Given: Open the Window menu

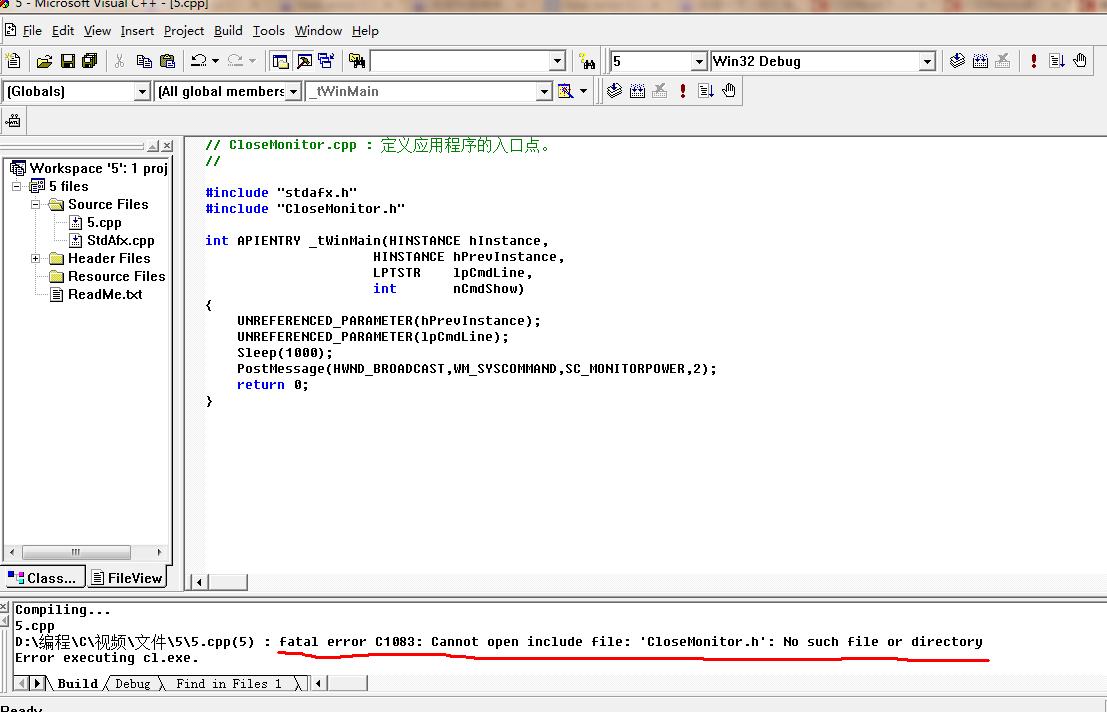Looking at the screenshot, I should click(x=318, y=31).
